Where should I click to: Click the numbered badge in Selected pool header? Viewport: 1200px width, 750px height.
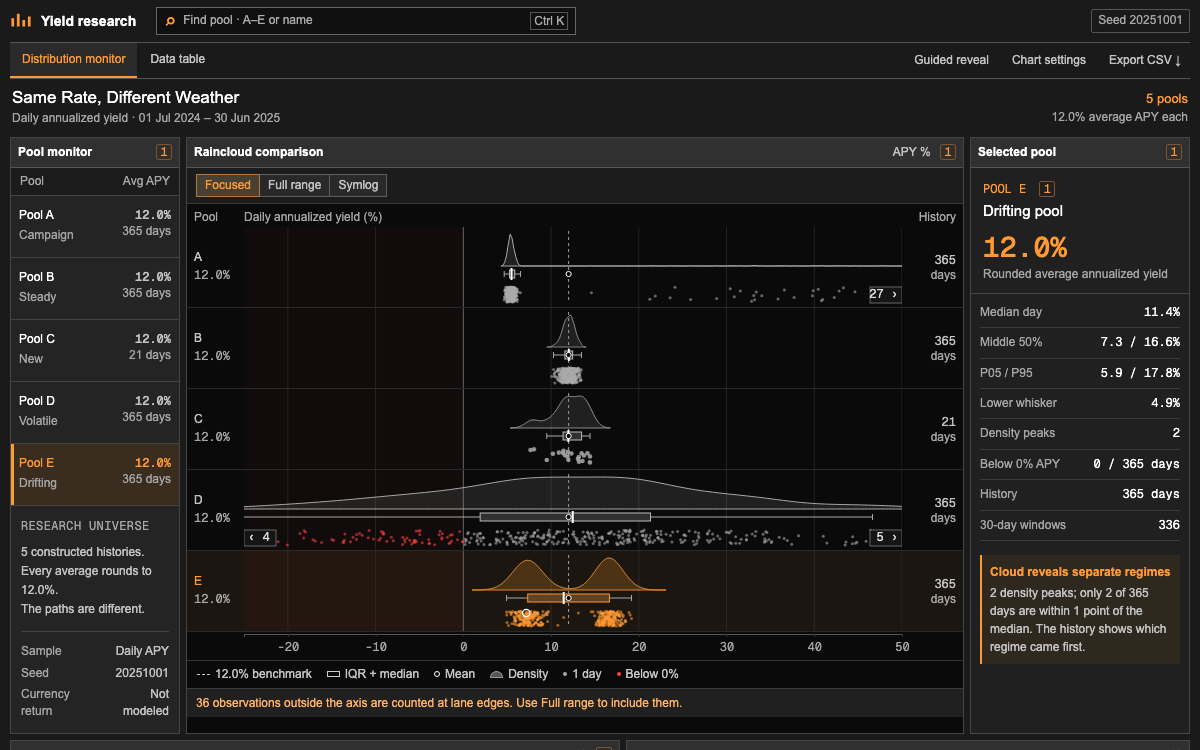[1174, 152]
